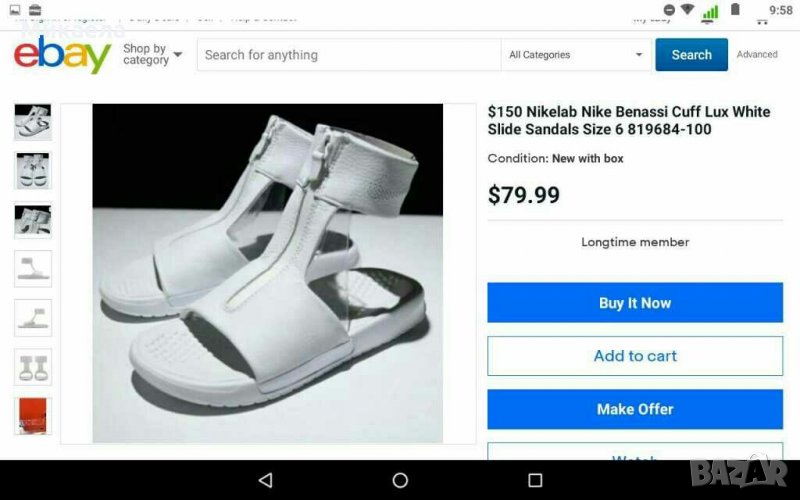Tap the battery icon in status bar

pos(735,10)
